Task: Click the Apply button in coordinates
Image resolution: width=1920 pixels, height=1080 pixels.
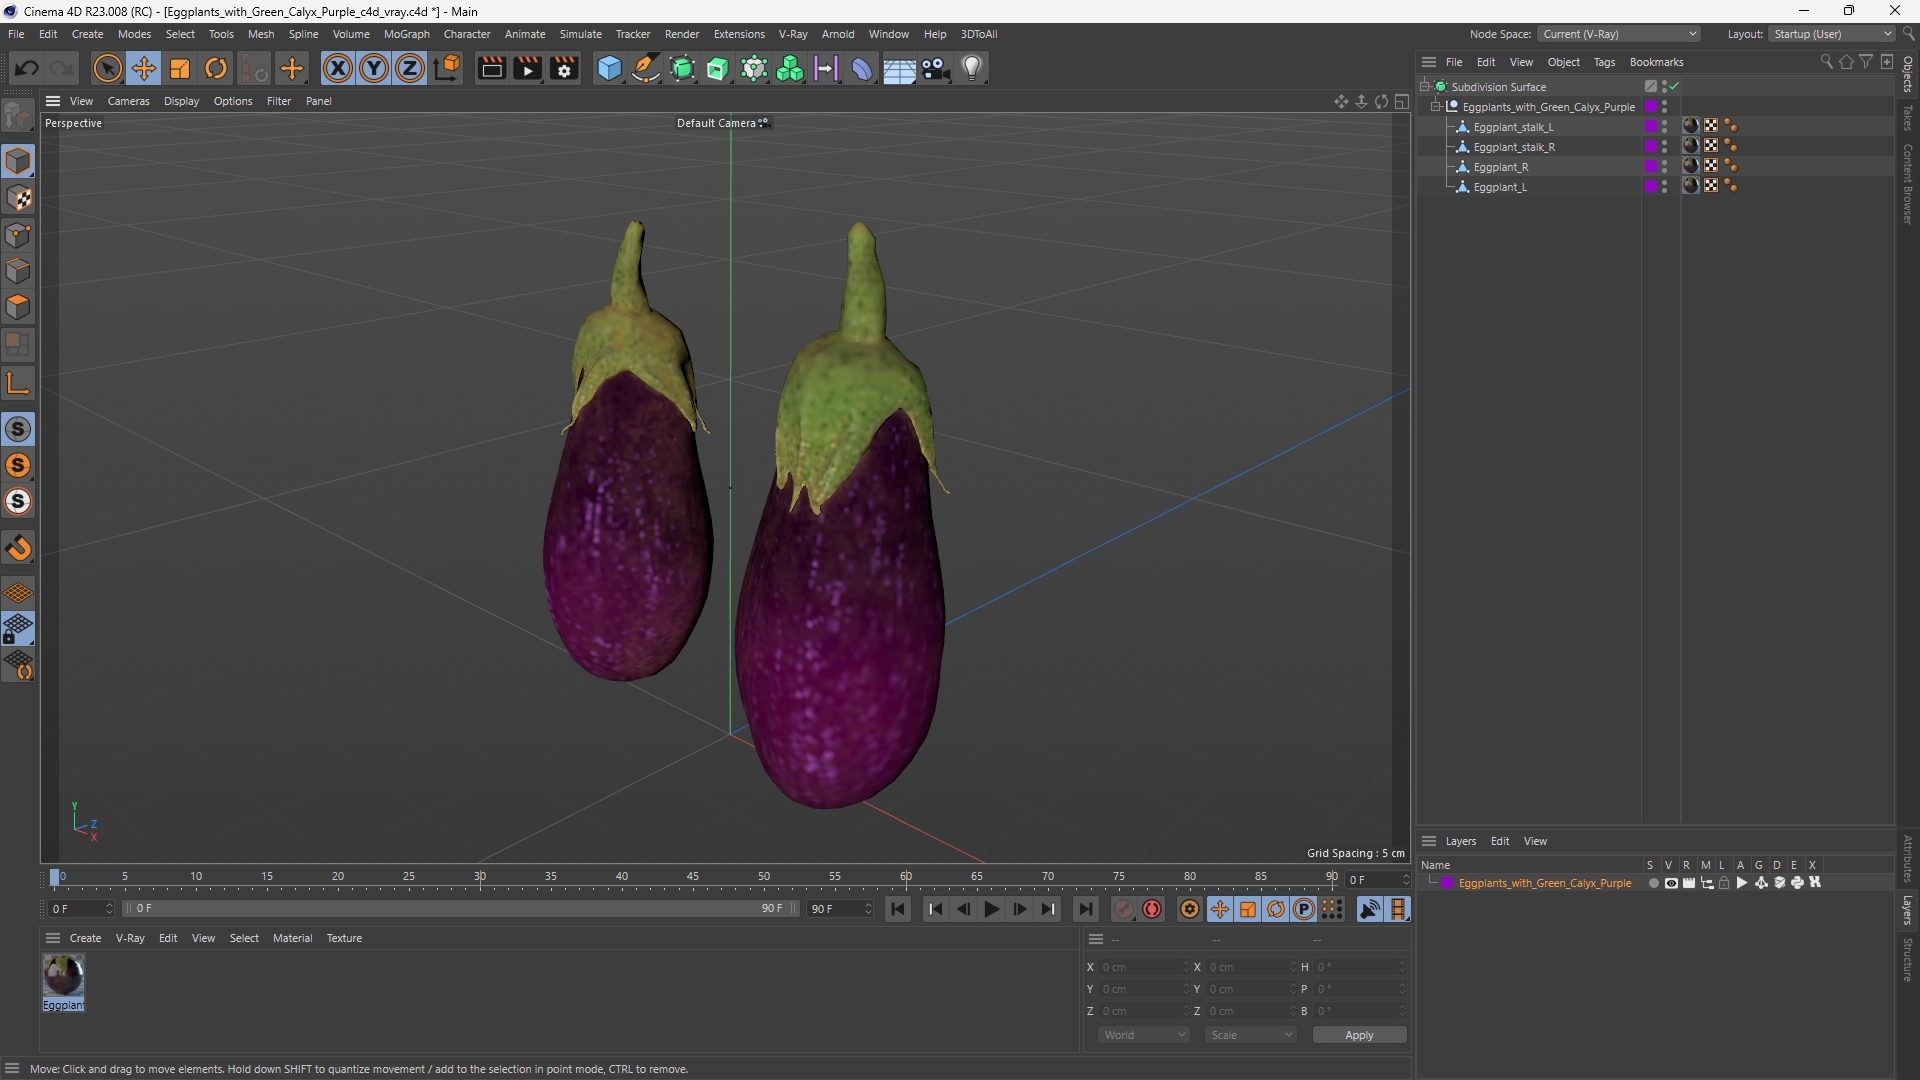Action: [x=1359, y=1035]
